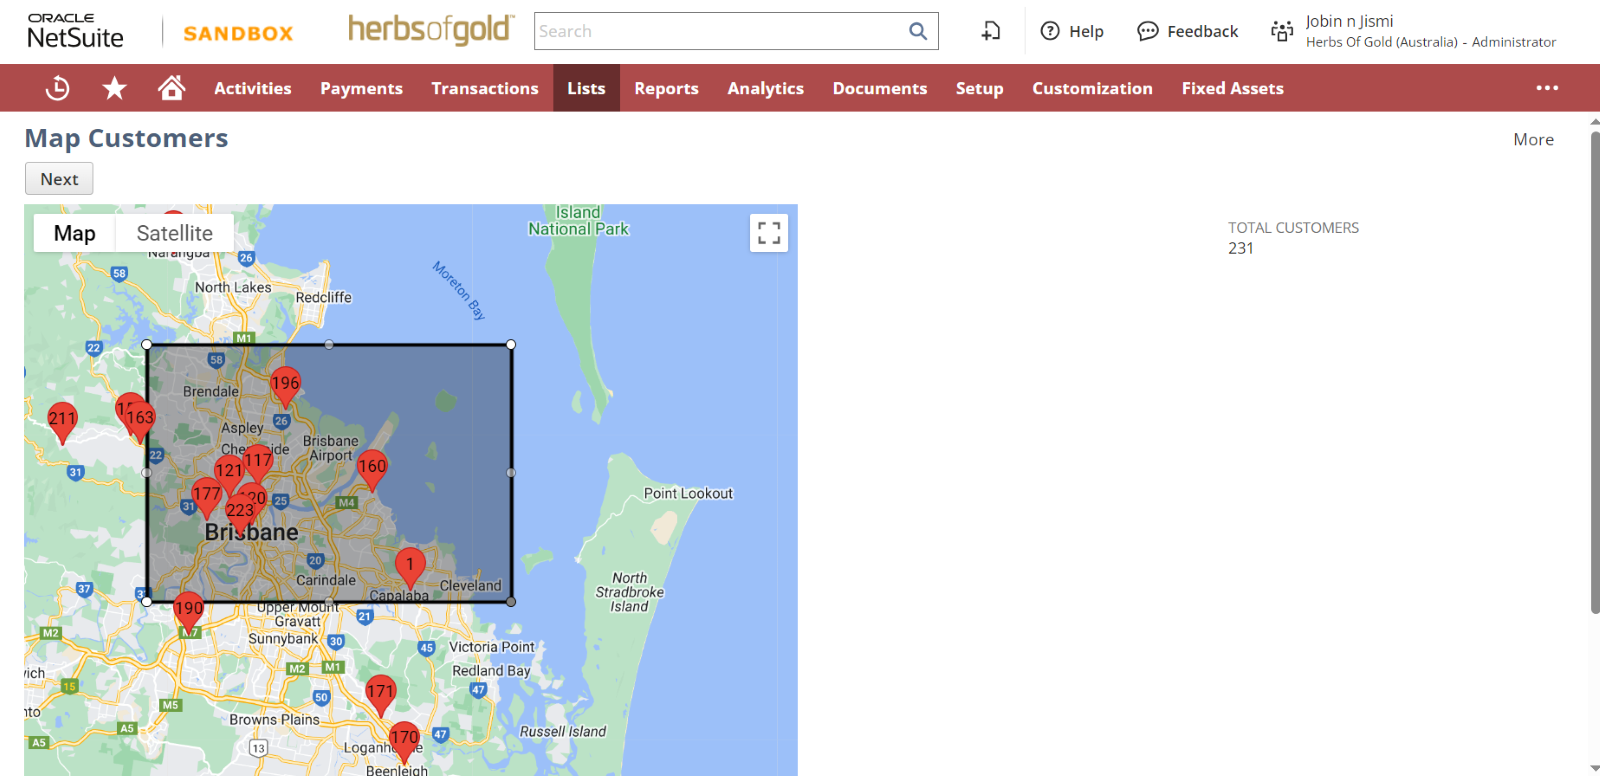The image size is (1600, 776).
Task: Switch map to Satellite view
Action: (174, 233)
